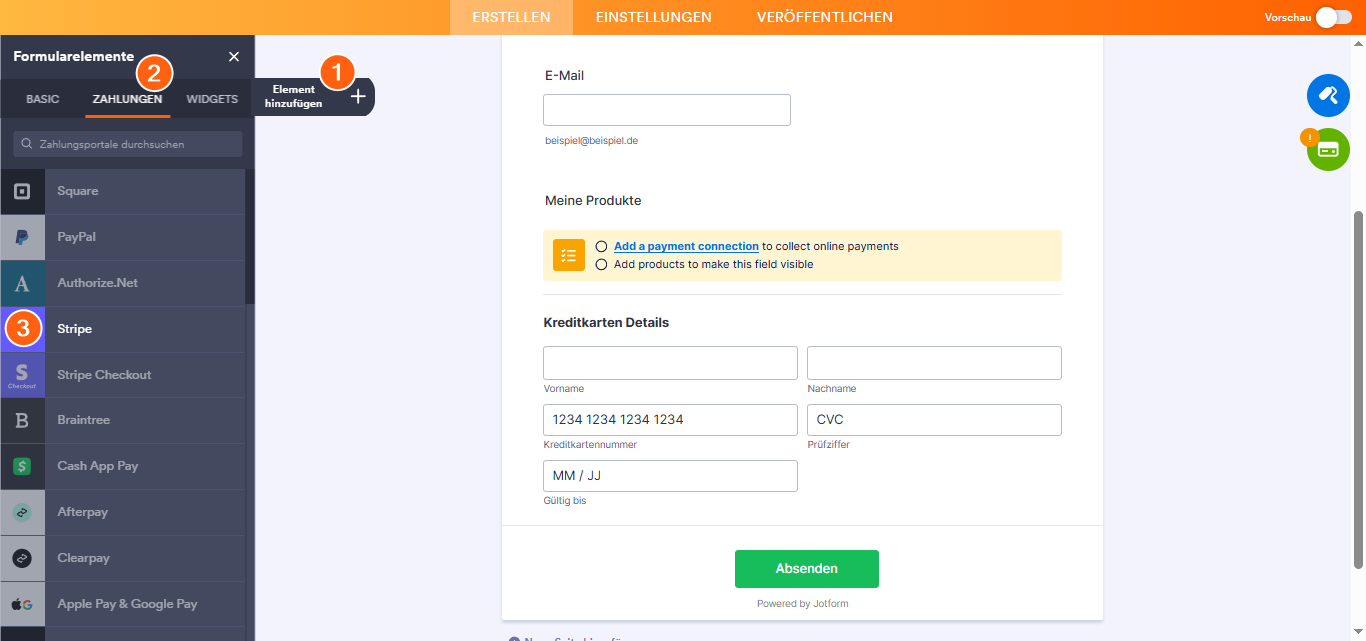Pick the Afterpay payment icon
Screen dimensions: 1366x641
pos(22,512)
